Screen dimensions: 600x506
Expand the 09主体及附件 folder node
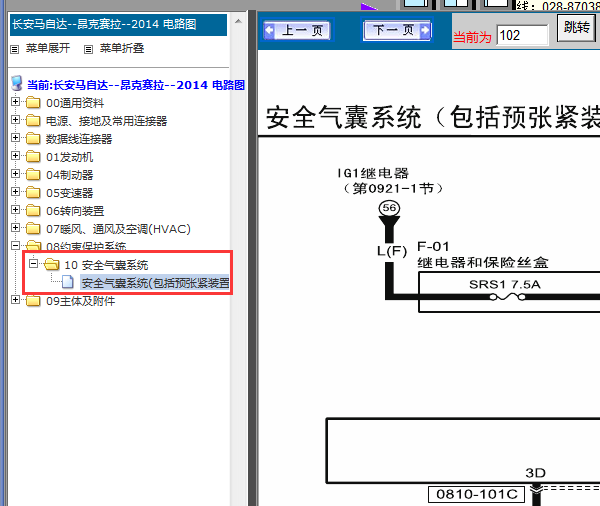(15, 300)
